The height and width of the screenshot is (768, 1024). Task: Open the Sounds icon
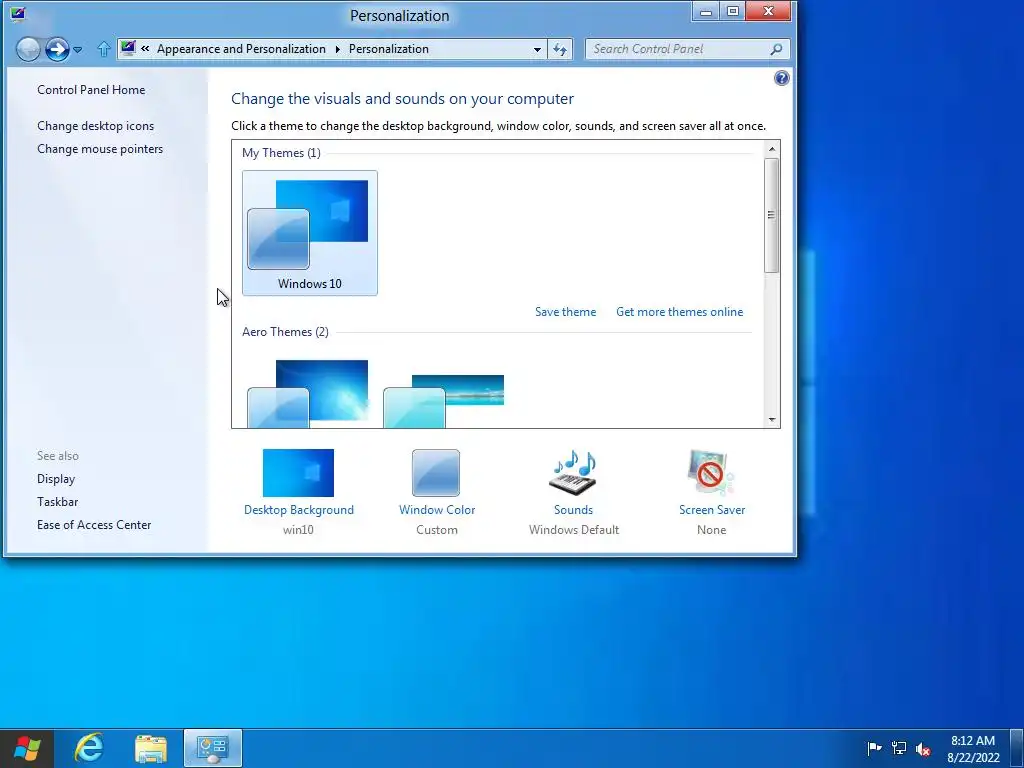(x=573, y=473)
